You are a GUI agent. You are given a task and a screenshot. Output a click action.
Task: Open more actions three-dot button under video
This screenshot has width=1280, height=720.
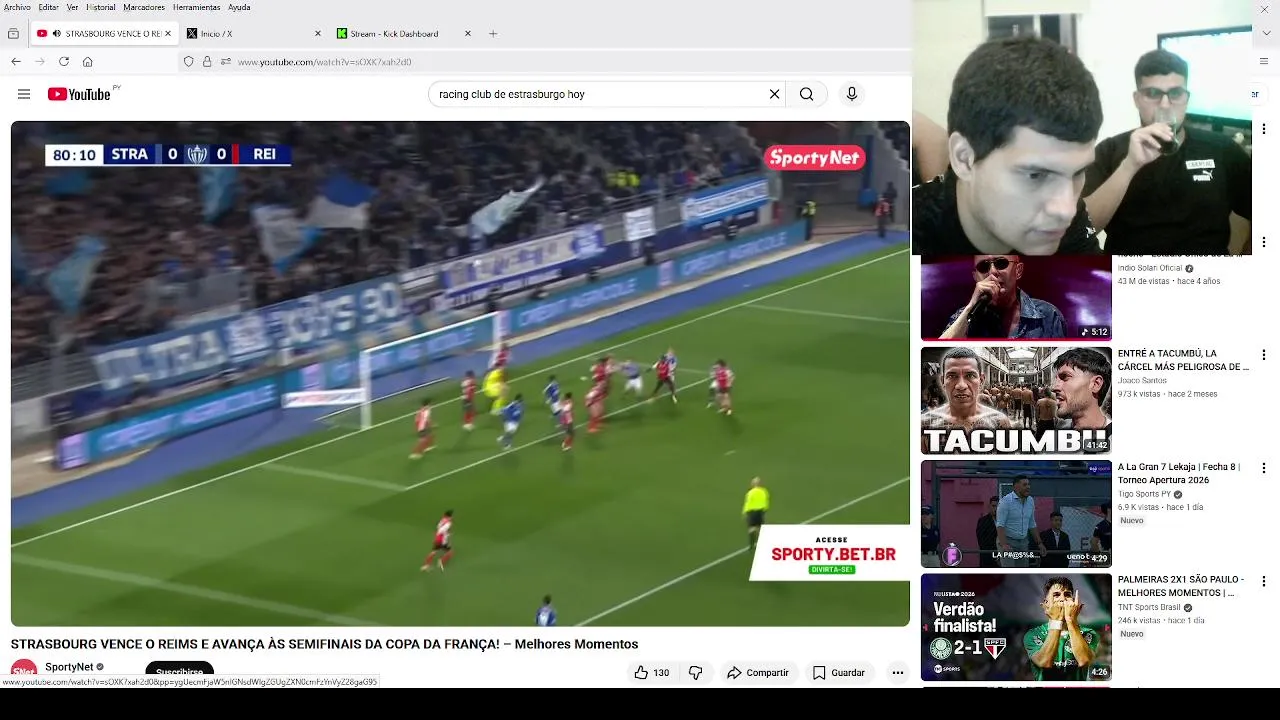(898, 673)
